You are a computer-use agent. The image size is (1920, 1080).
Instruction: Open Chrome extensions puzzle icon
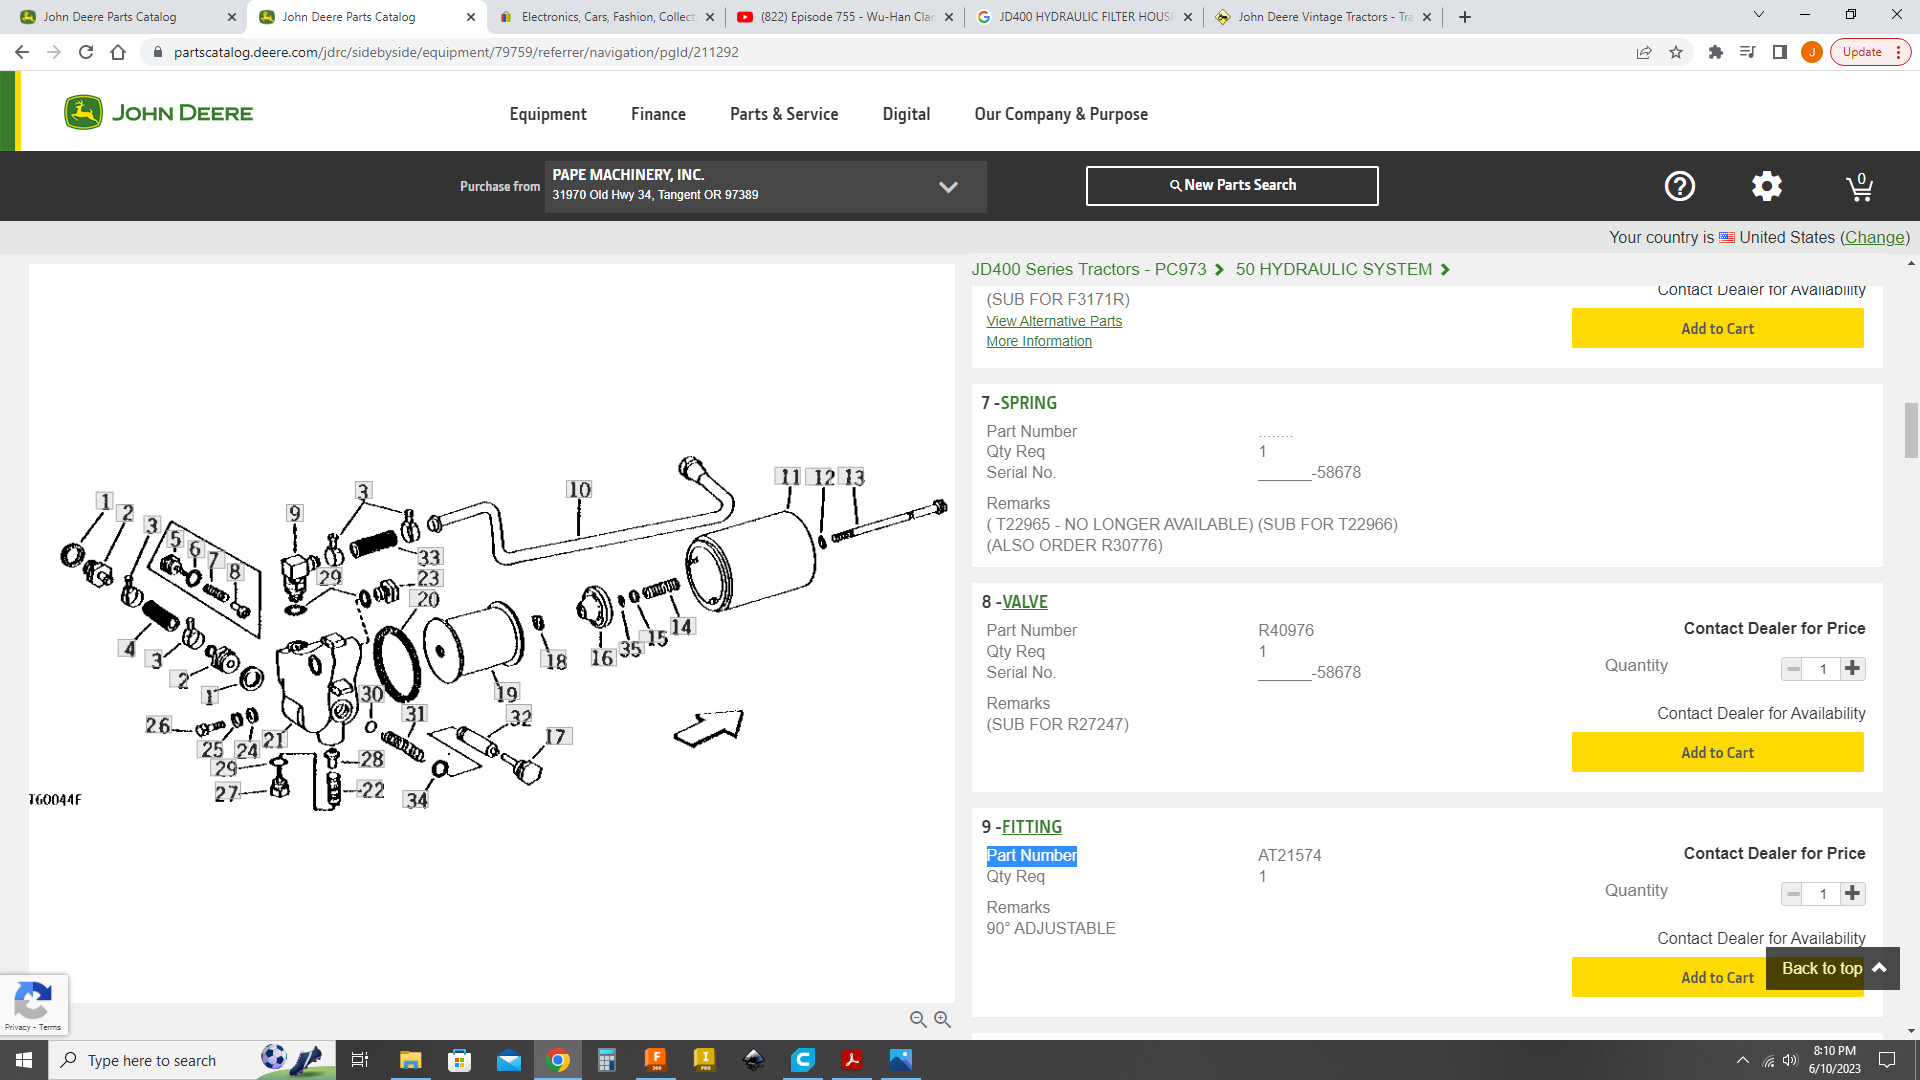(x=1716, y=52)
